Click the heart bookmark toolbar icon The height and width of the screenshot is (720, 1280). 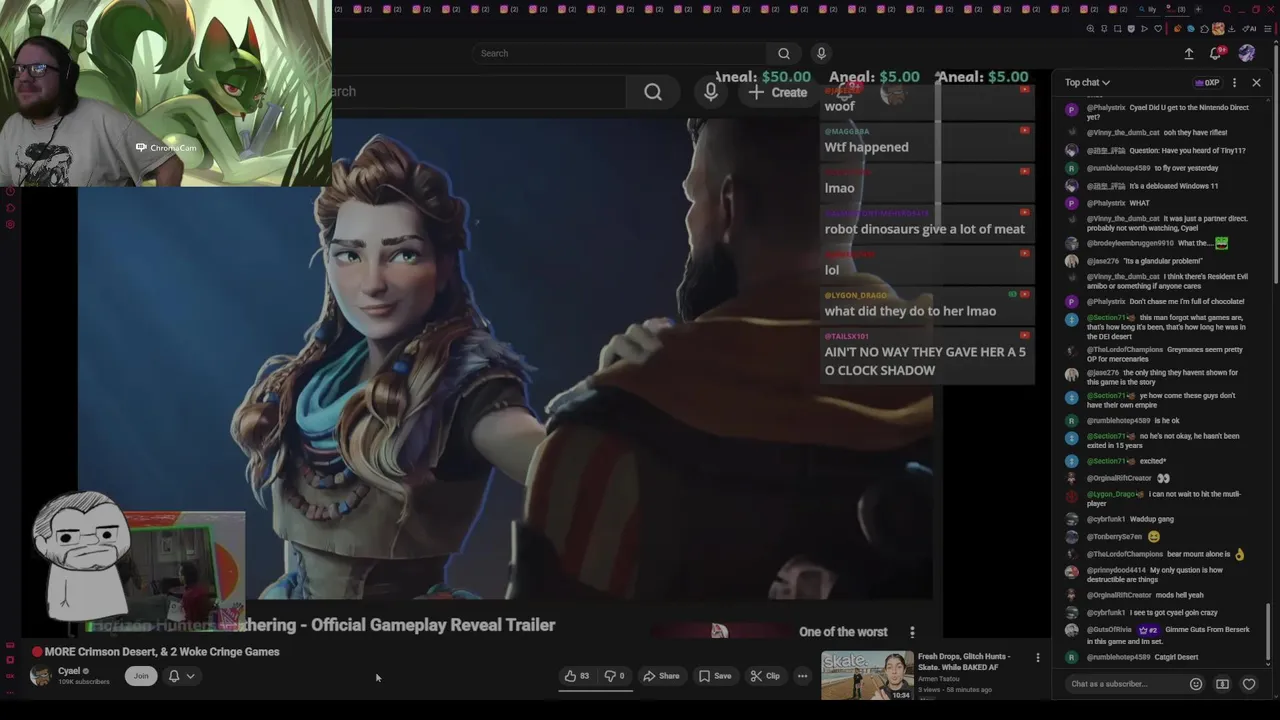pos(1158,29)
